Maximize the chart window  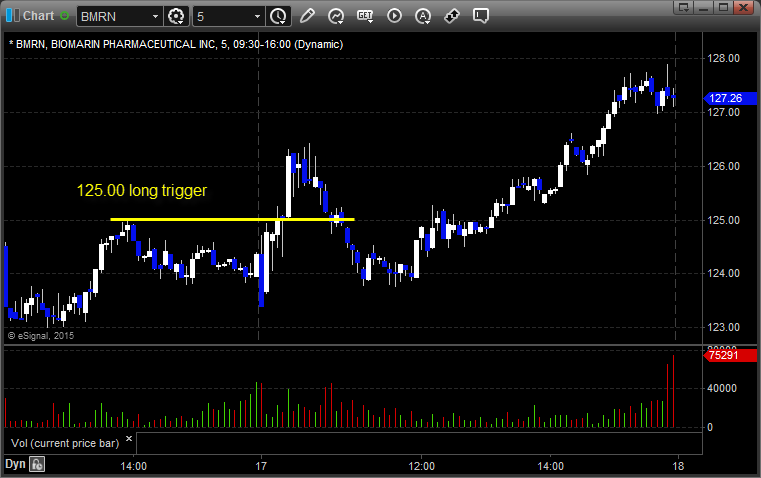point(723,7)
